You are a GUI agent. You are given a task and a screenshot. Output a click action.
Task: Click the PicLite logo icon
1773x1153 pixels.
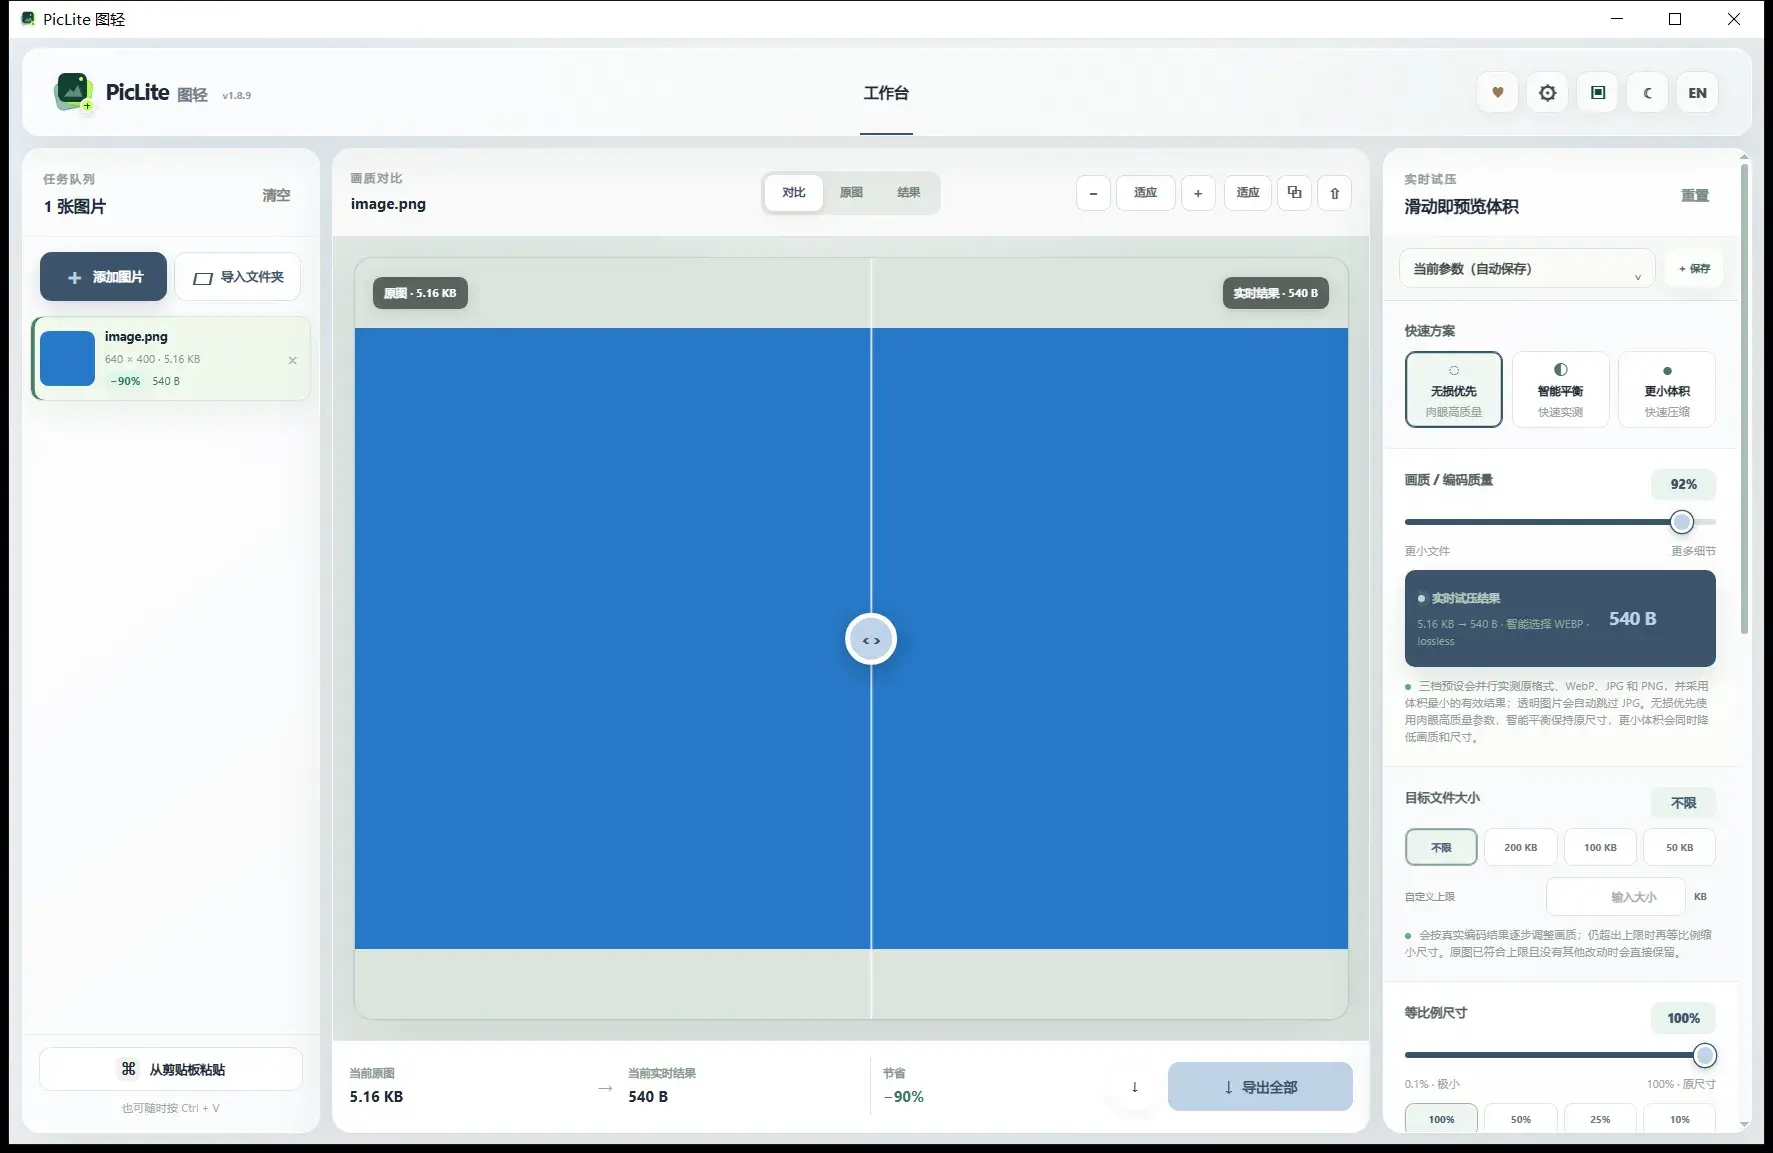tap(73, 92)
